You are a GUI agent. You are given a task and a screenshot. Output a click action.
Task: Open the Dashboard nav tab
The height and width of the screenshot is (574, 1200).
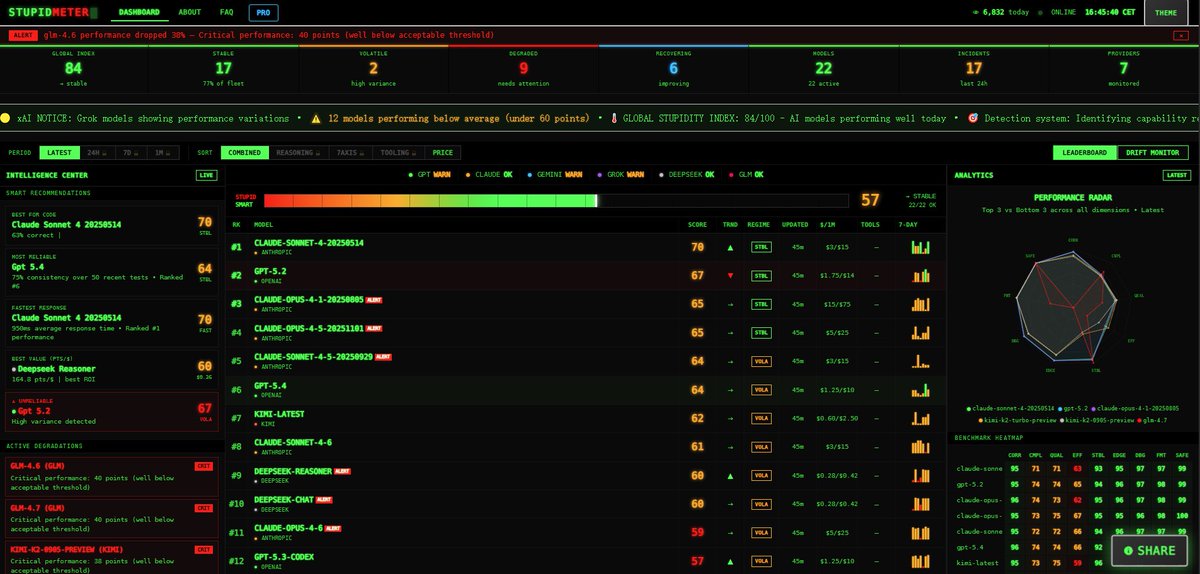[138, 13]
